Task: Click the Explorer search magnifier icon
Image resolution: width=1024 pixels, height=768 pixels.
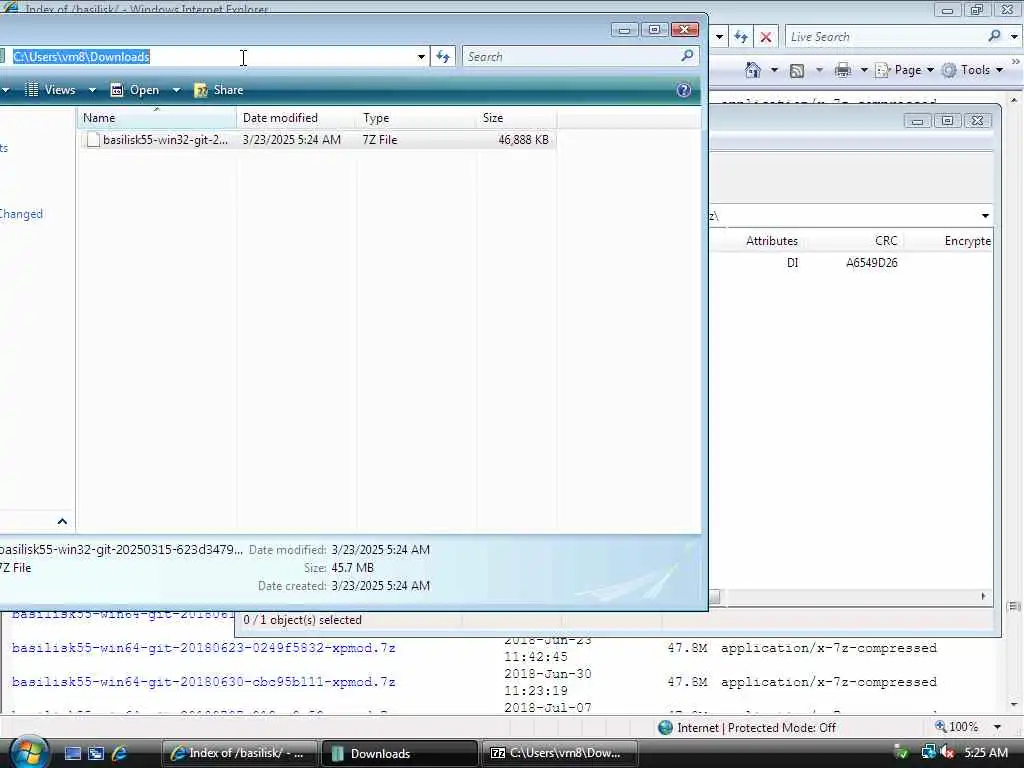Action: [687, 56]
